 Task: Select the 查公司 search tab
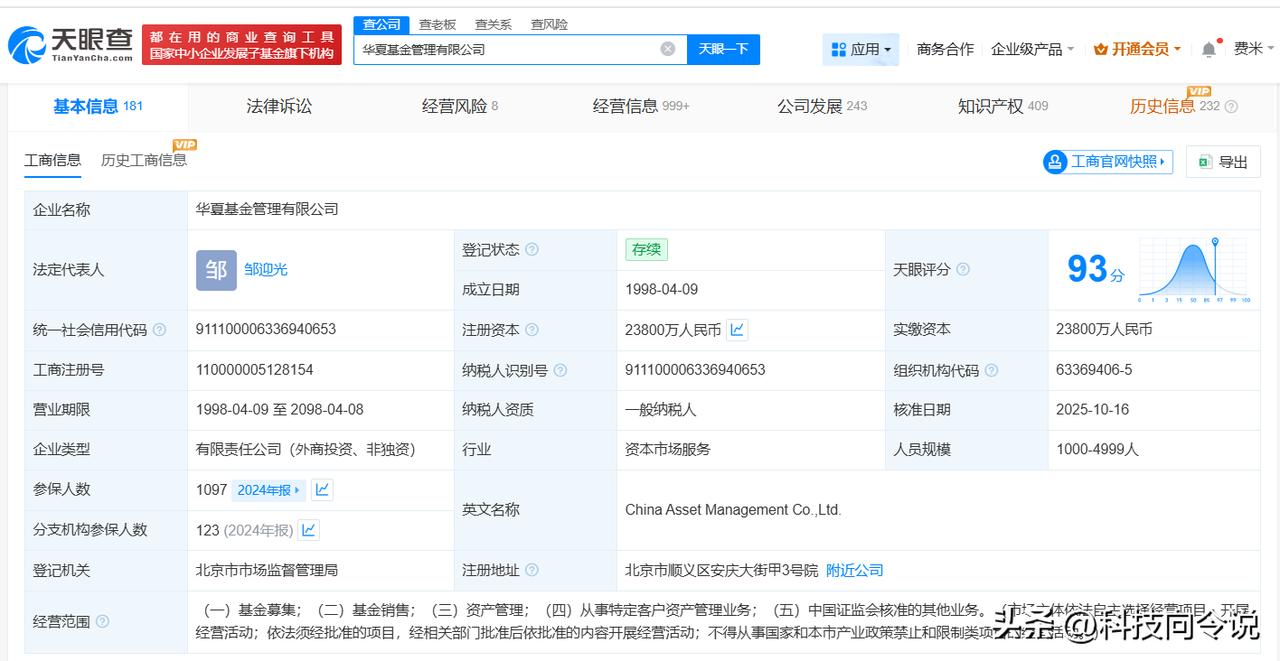tap(381, 24)
